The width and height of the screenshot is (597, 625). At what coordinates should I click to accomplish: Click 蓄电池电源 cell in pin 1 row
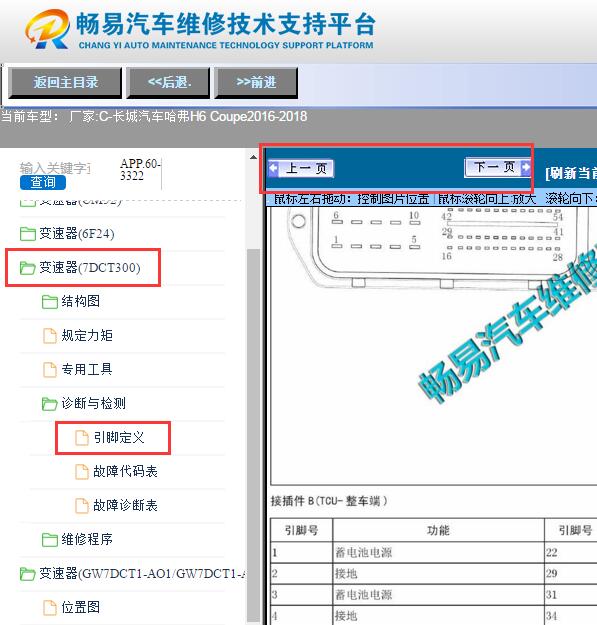(438, 552)
